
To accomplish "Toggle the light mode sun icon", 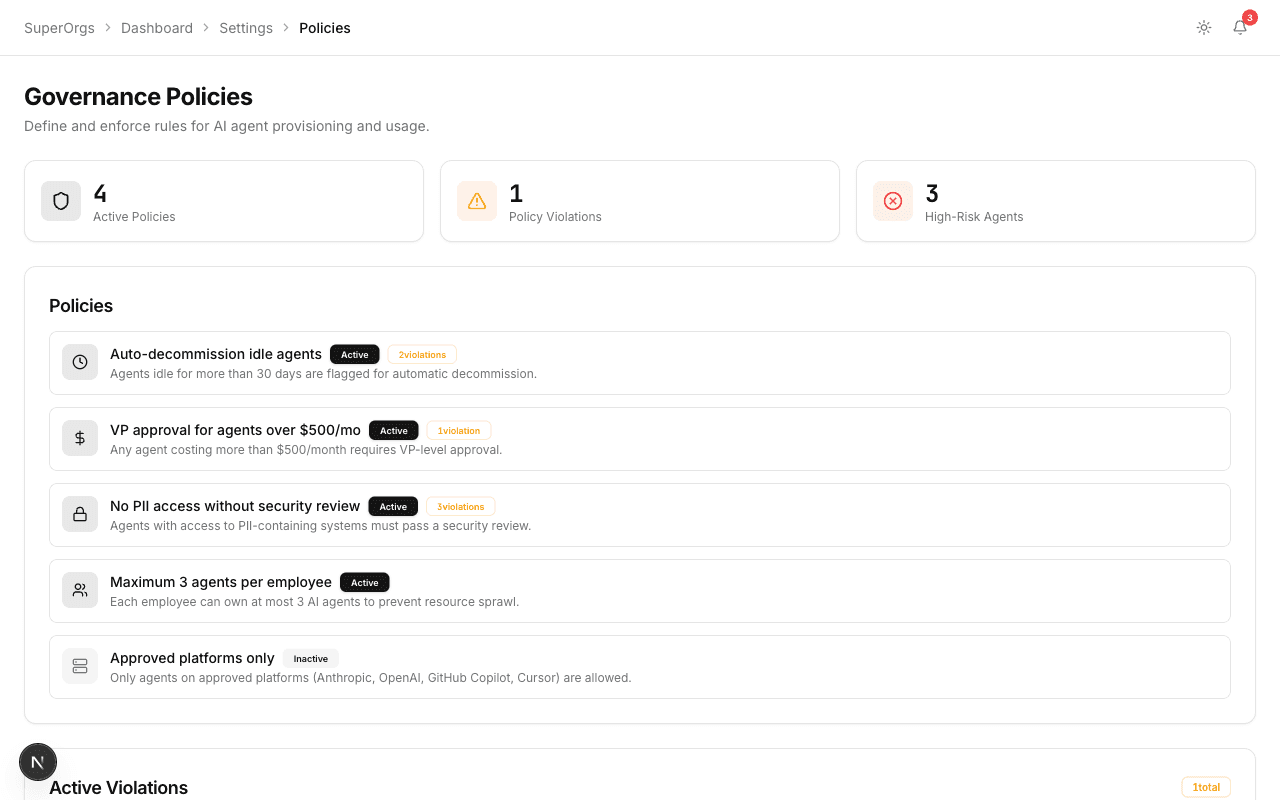I will pos(1204,27).
